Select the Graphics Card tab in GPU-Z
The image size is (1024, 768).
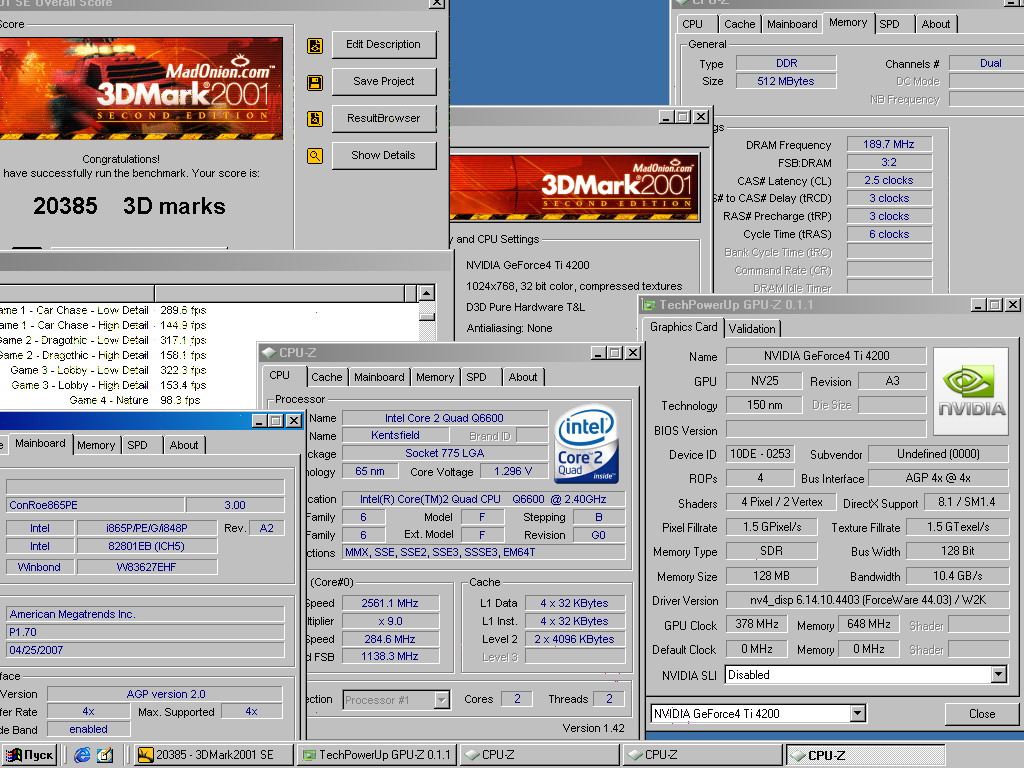coord(683,327)
